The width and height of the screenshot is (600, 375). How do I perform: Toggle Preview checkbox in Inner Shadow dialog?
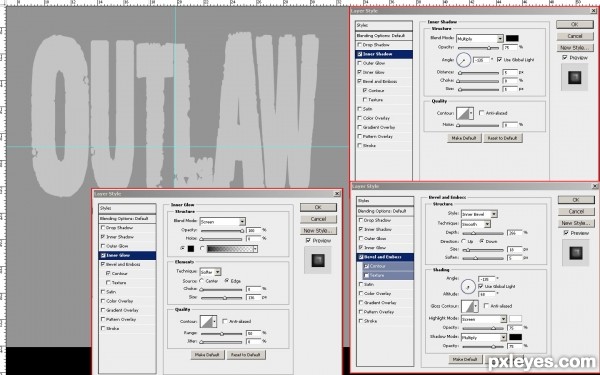point(565,57)
